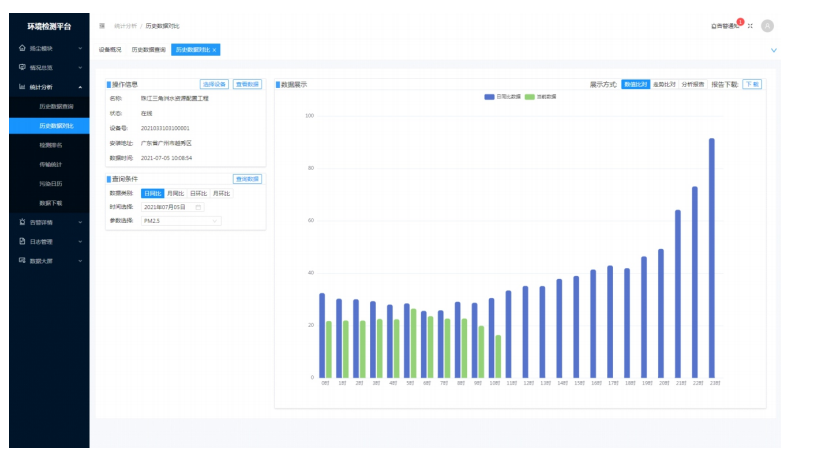Viewport: 816px width, 457px height.
Task: Collapse the 统计分析 sidebar menu
Action: click(x=50, y=87)
